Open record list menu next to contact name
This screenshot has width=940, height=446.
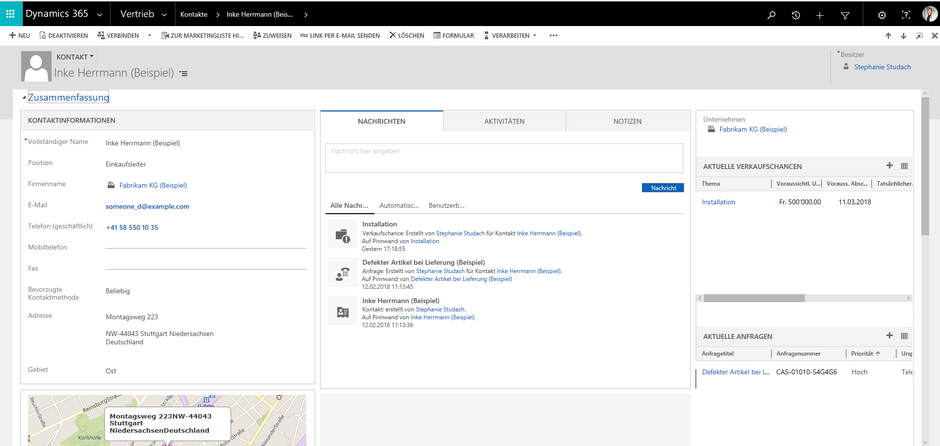(183, 73)
